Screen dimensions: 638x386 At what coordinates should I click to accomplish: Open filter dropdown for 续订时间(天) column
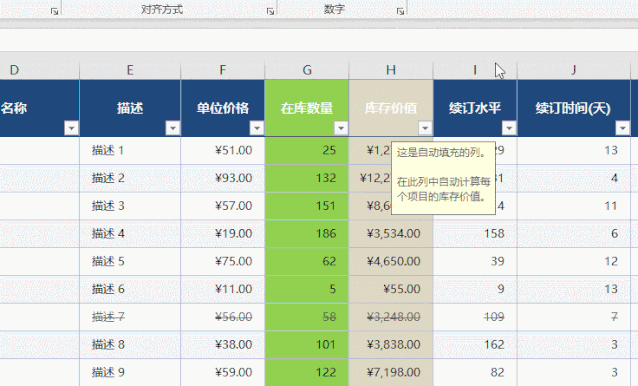pyautogui.click(x=623, y=129)
